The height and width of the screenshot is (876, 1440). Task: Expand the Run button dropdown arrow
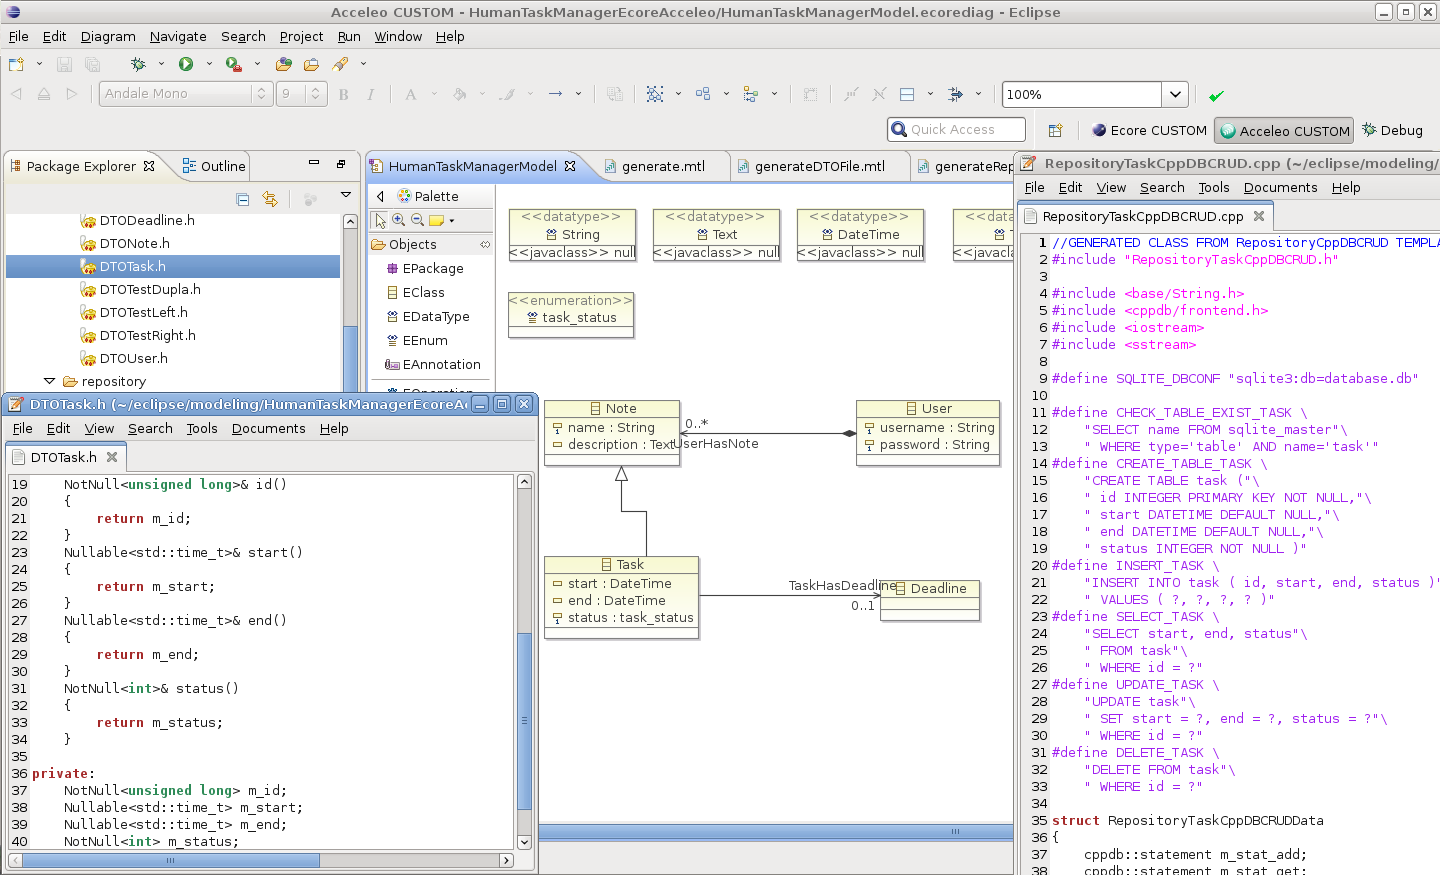209,64
